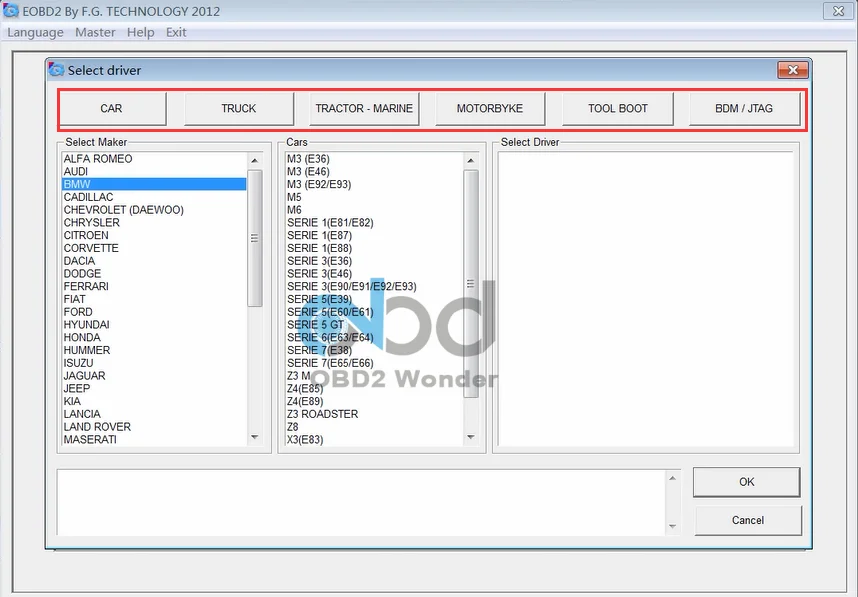858x597 pixels.
Task: Close the main EOBD2 window
Action: (x=838, y=10)
